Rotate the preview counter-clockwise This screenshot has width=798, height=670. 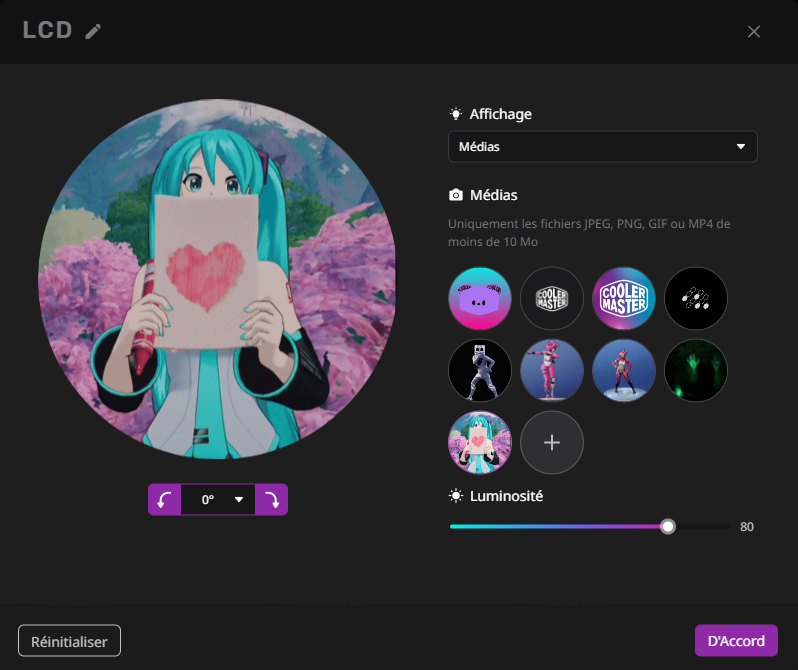[x=164, y=499]
